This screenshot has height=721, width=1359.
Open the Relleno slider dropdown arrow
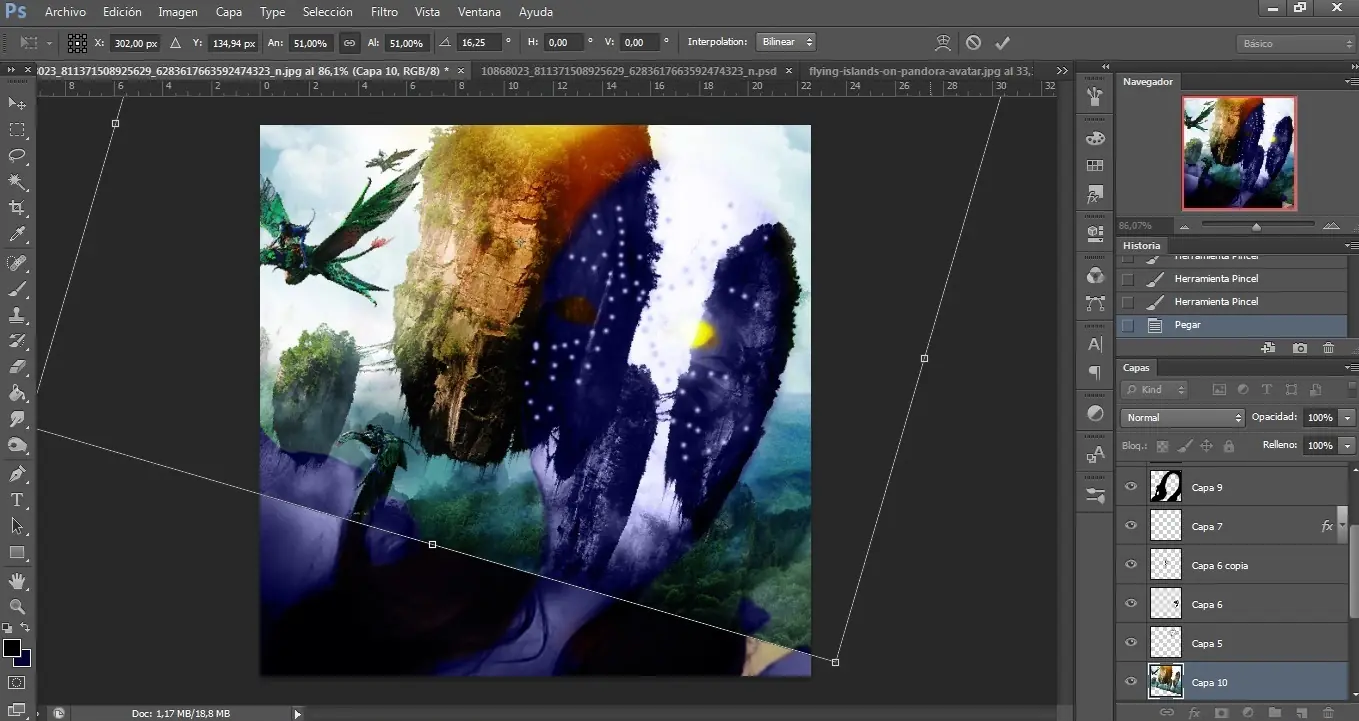pyautogui.click(x=1348, y=445)
